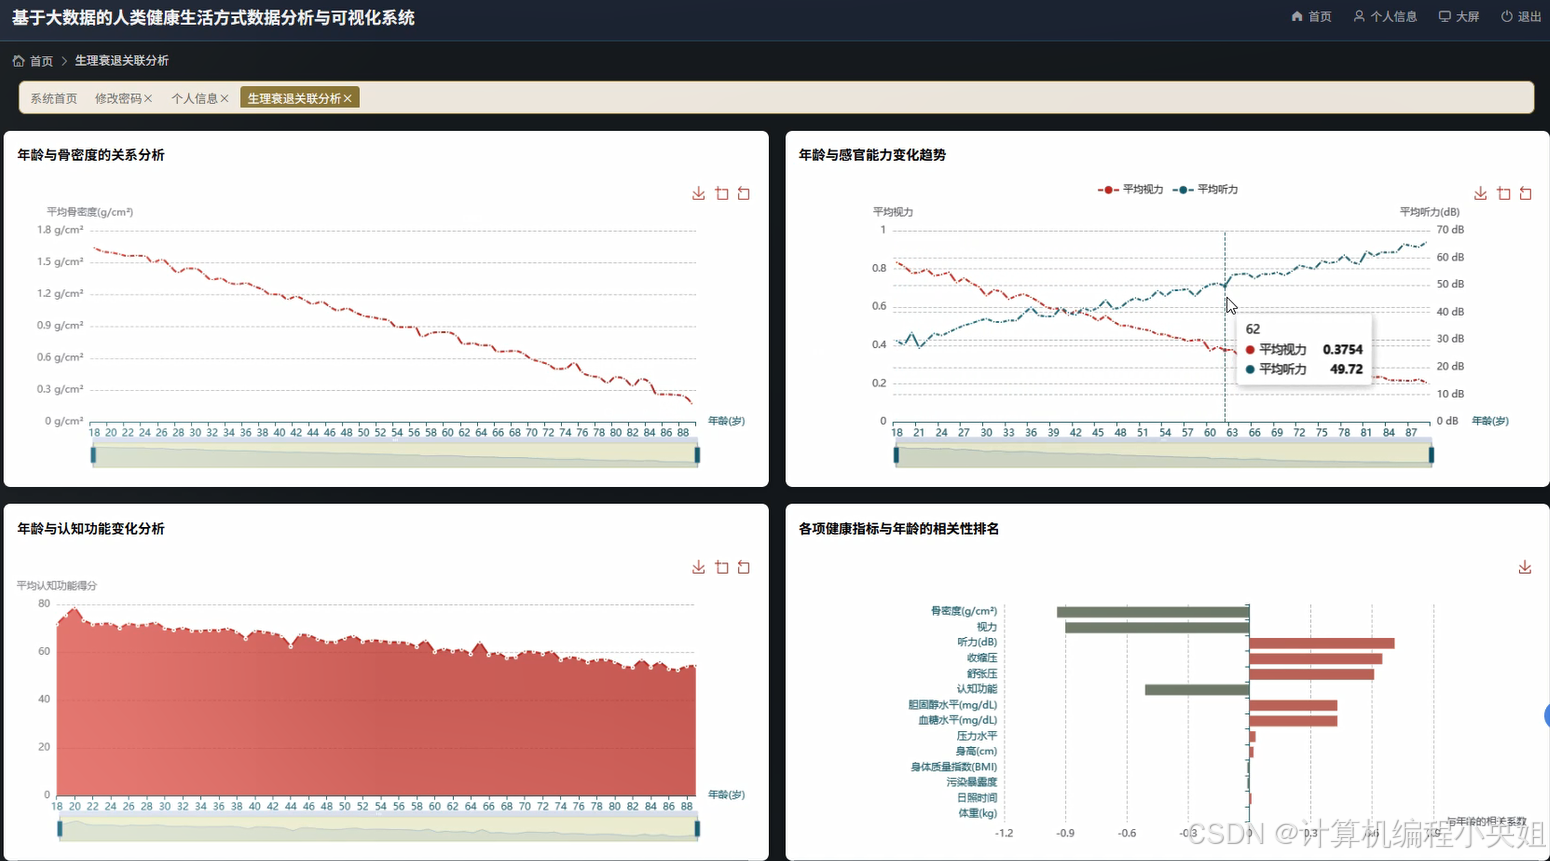Click the 收缩压 axis label
This screenshot has width=1550, height=861.
[x=982, y=658]
